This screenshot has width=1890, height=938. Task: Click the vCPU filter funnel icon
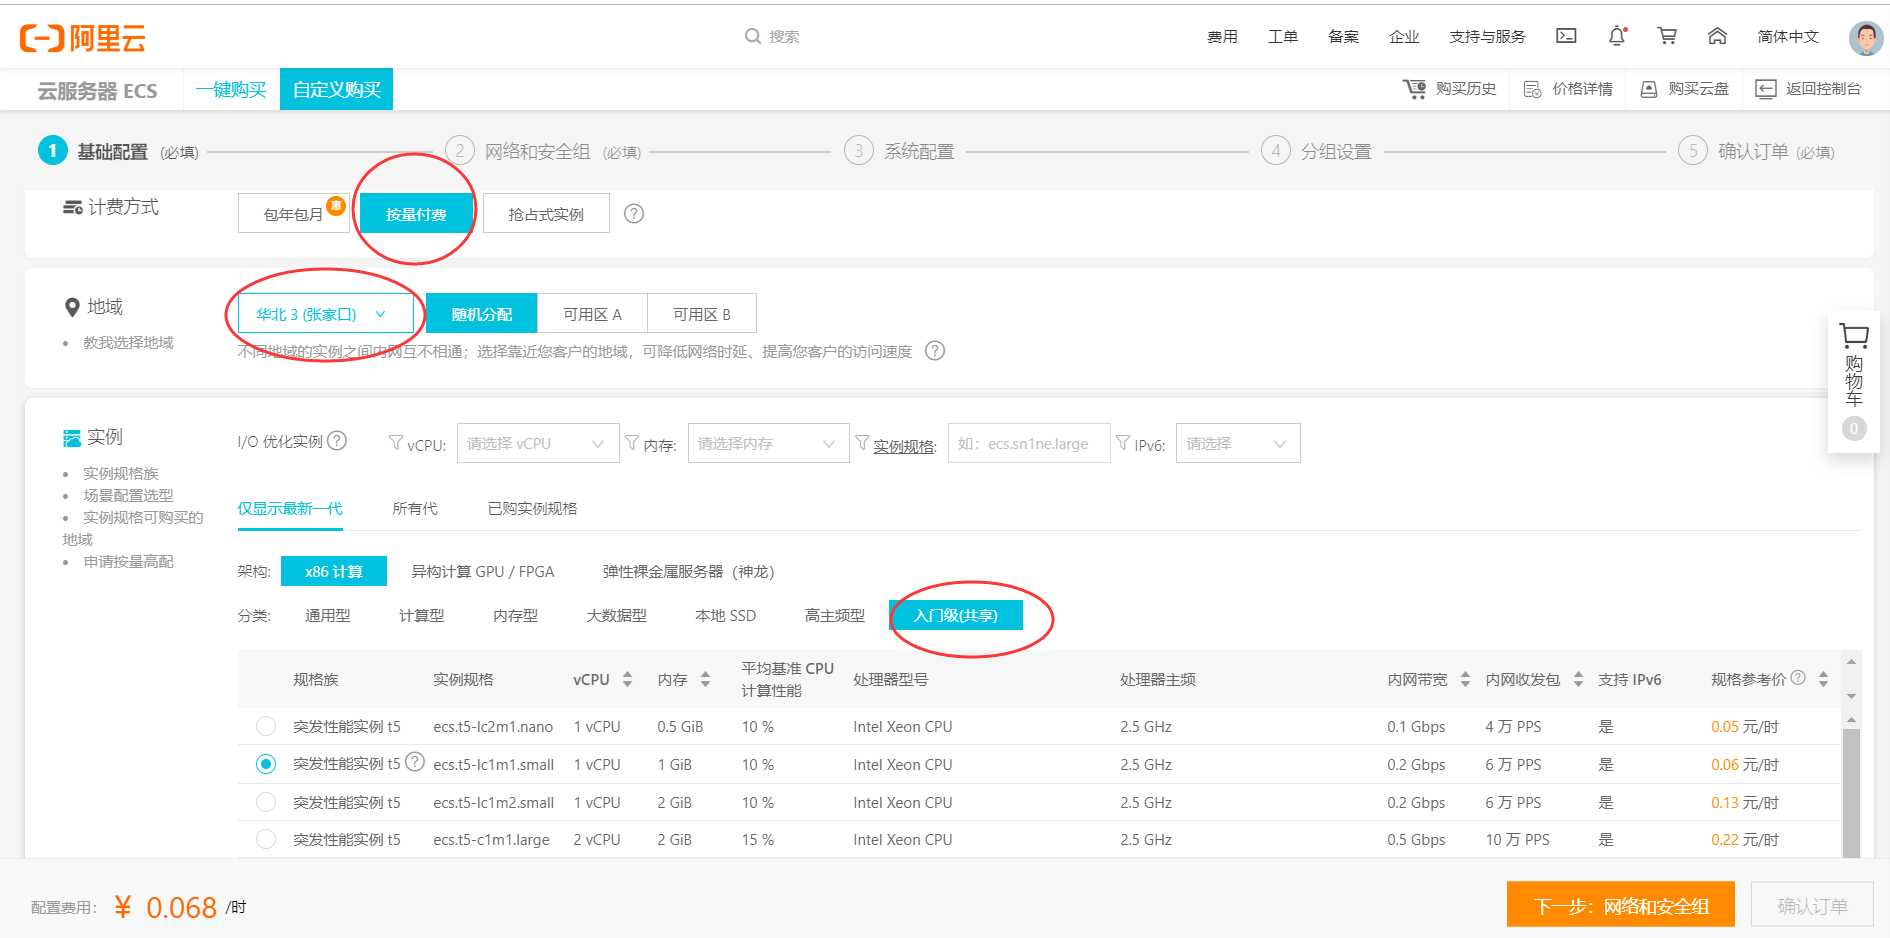396,442
